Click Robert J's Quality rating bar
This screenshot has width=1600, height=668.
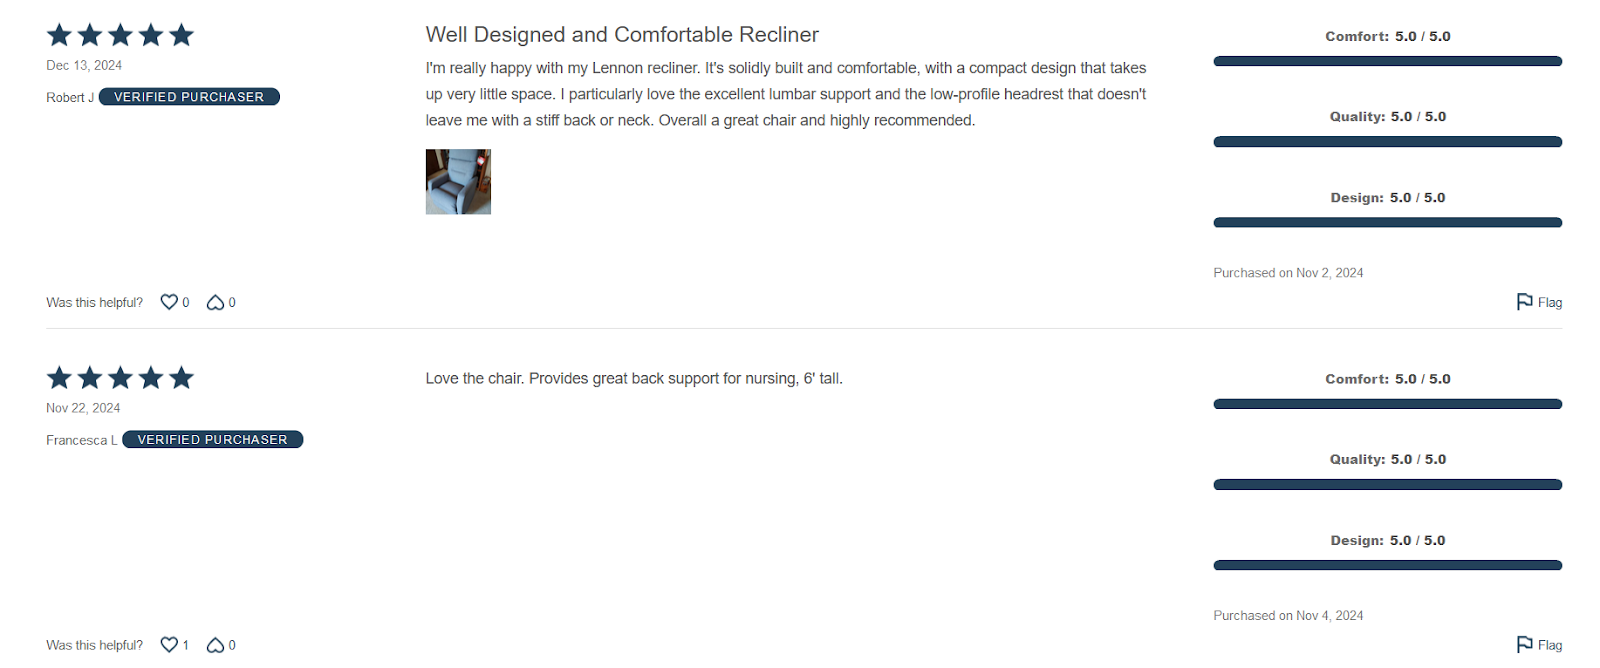point(1387,142)
